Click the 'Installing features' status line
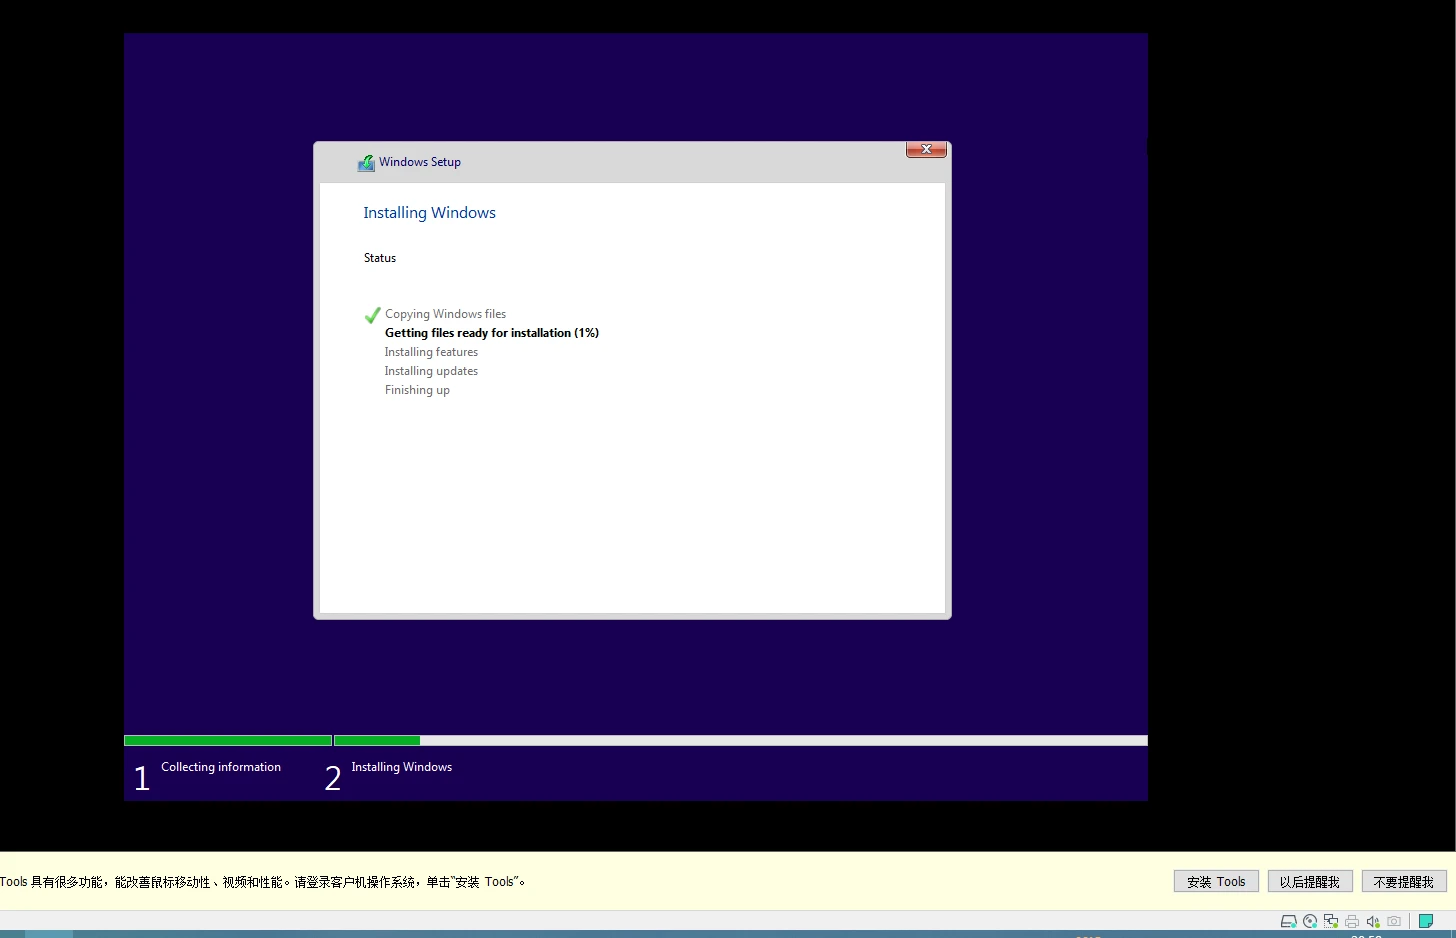Viewport: 1456px width, 938px height. (431, 352)
